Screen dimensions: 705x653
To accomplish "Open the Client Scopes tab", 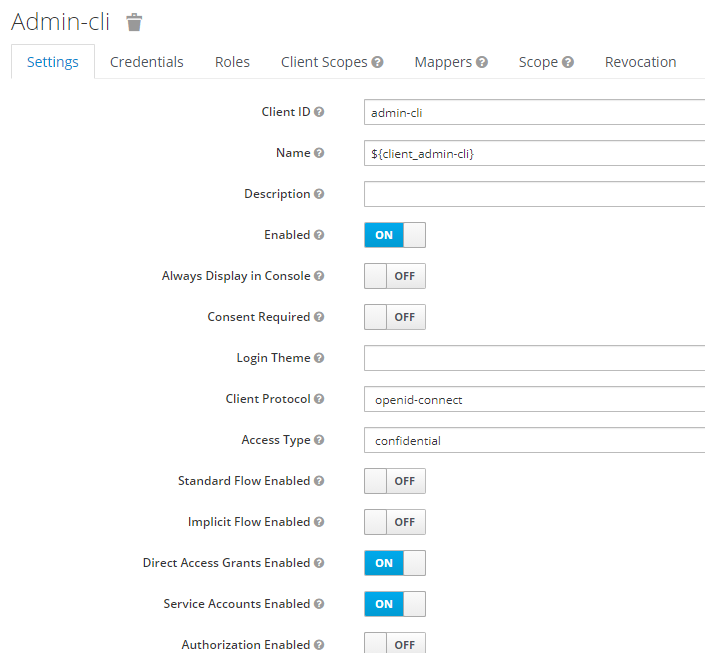I will 324,62.
